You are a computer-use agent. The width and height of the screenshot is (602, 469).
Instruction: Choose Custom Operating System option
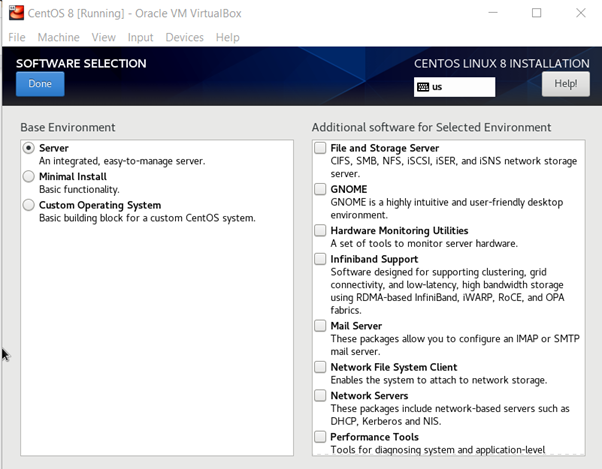click(28, 205)
